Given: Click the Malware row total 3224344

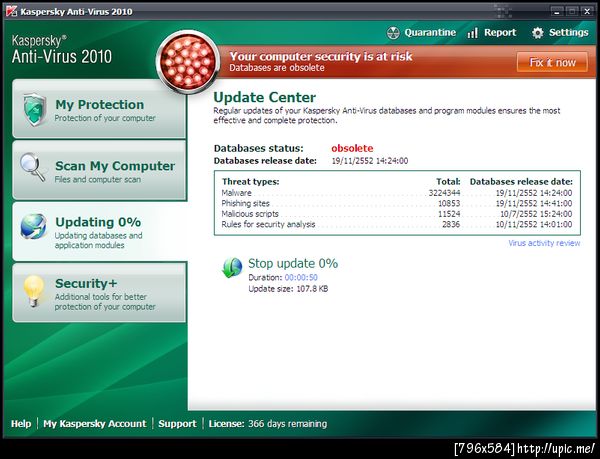Looking at the screenshot, I should (444, 193).
